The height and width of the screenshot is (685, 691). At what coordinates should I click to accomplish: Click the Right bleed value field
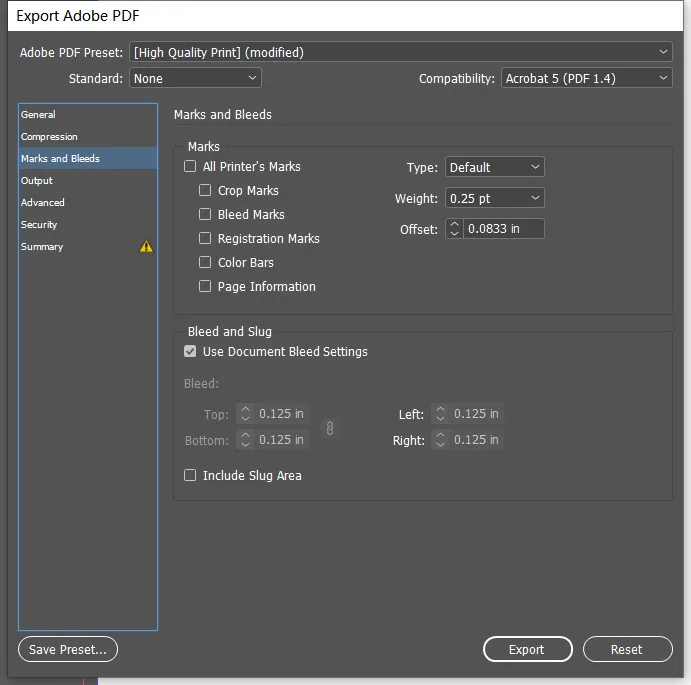[x=476, y=440]
